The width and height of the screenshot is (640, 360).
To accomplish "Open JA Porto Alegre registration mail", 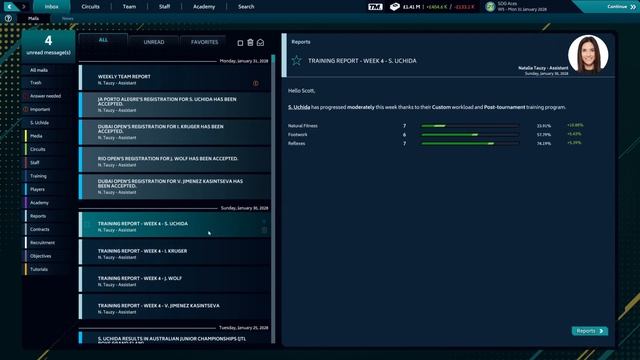I will pos(175,104).
